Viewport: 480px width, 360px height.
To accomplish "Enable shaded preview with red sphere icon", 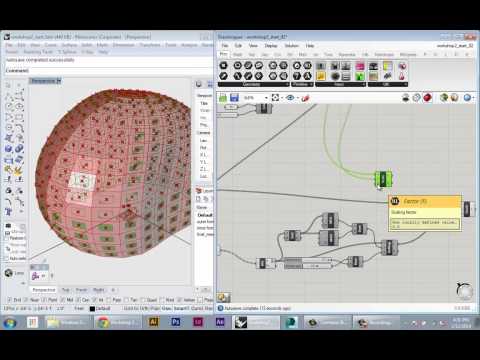I will 427,98.
